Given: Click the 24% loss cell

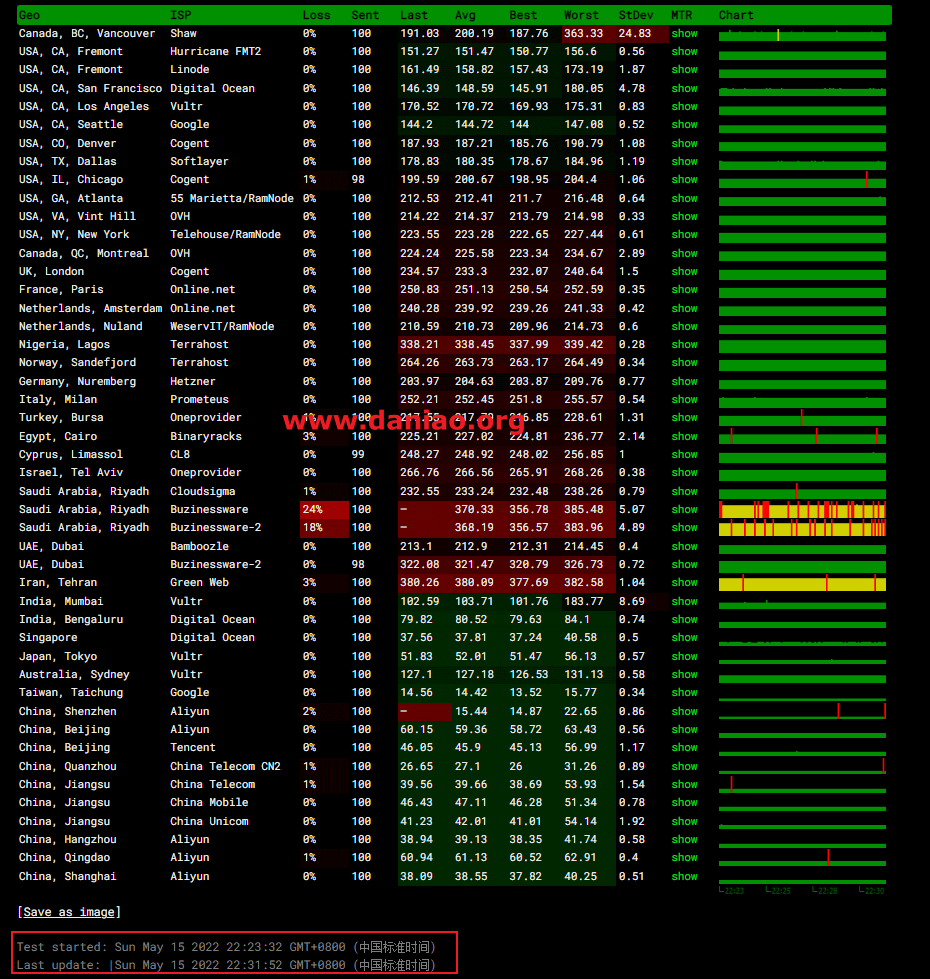Looking at the screenshot, I should (x=325, y=509).
